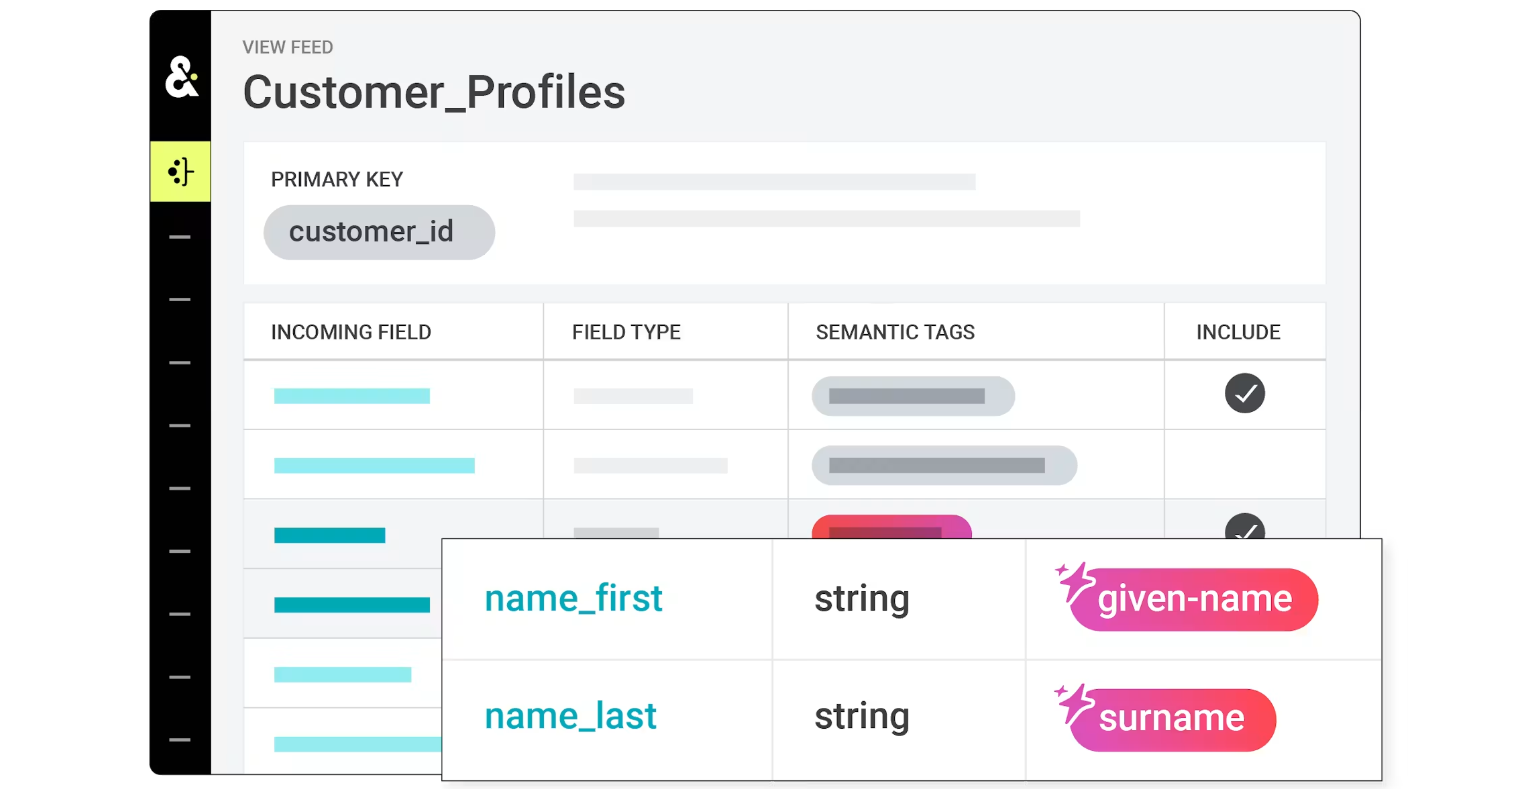Sort by the INCOMING FIELD column header
The image size is (1523, 789).
point(351,332)
